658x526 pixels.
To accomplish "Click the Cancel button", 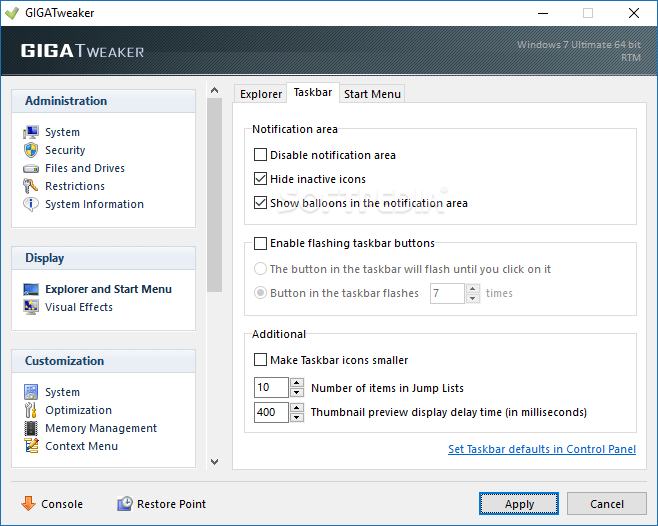I will click(606, 503).
